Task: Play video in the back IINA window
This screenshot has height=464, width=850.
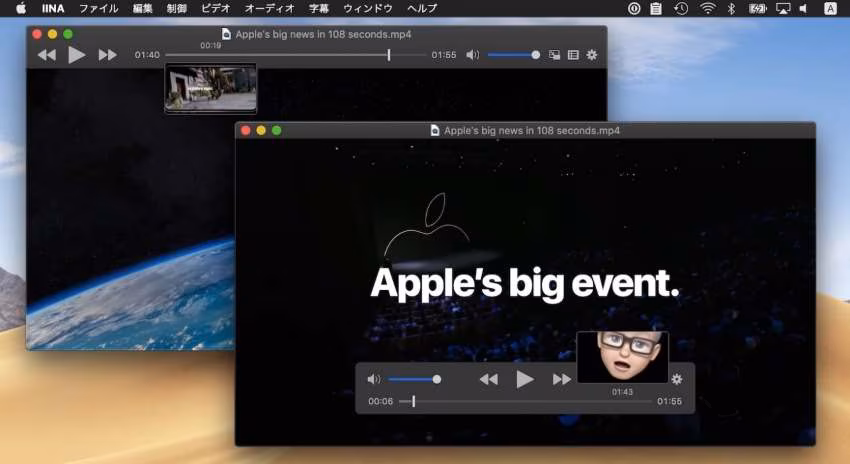Action: (x=76, y=55)
